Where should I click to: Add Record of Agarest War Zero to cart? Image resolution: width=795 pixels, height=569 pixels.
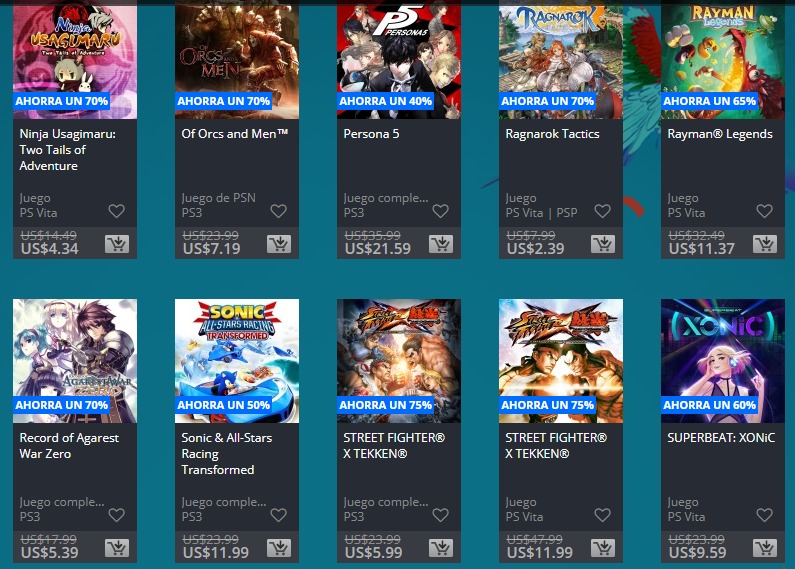(x=117, y=548)
